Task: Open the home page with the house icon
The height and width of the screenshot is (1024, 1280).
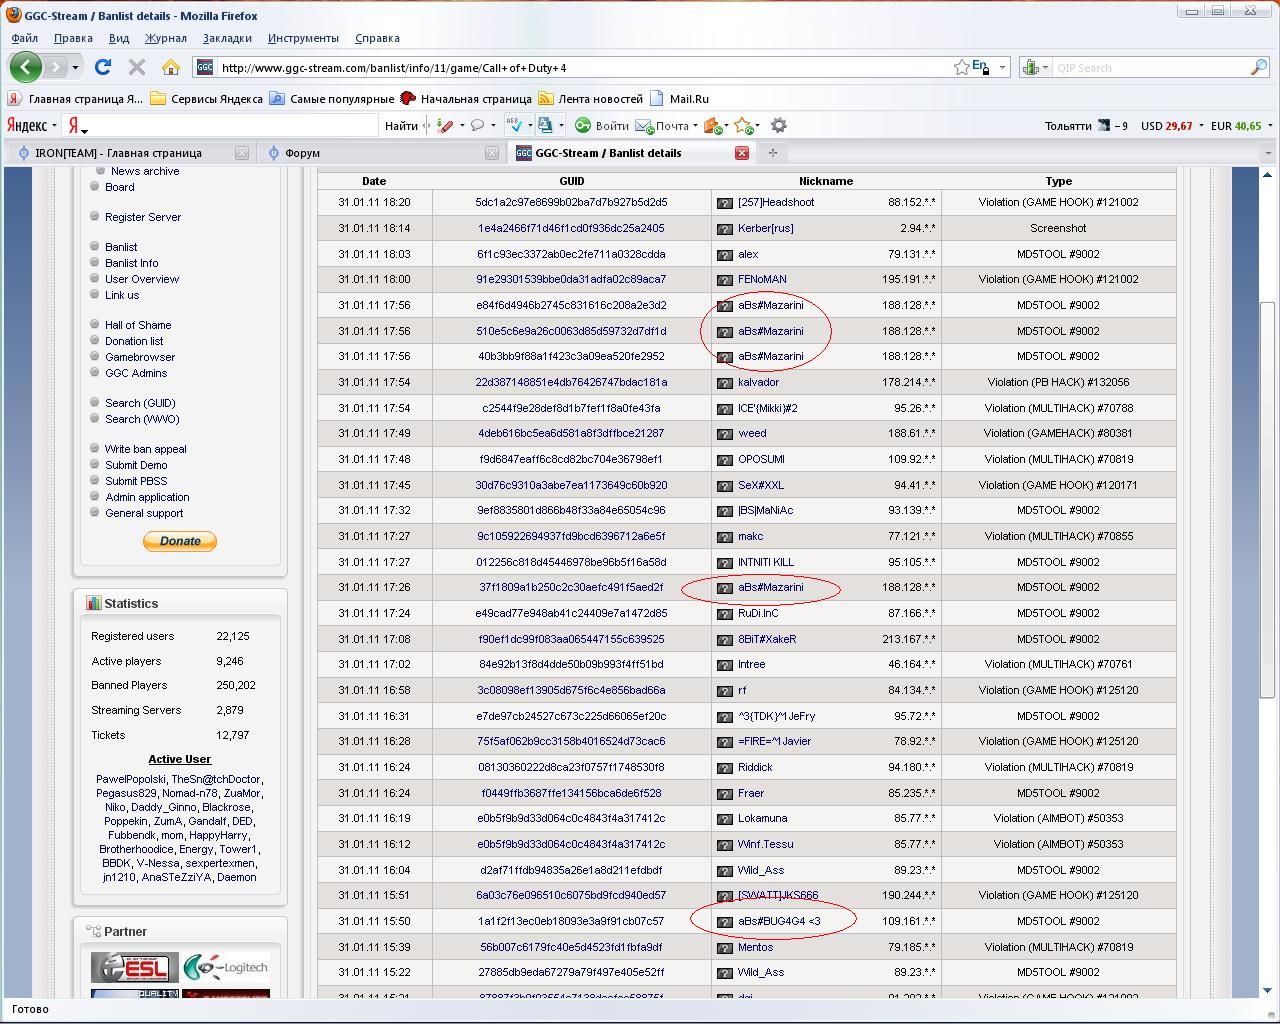Action: click(x=171, y=67)
